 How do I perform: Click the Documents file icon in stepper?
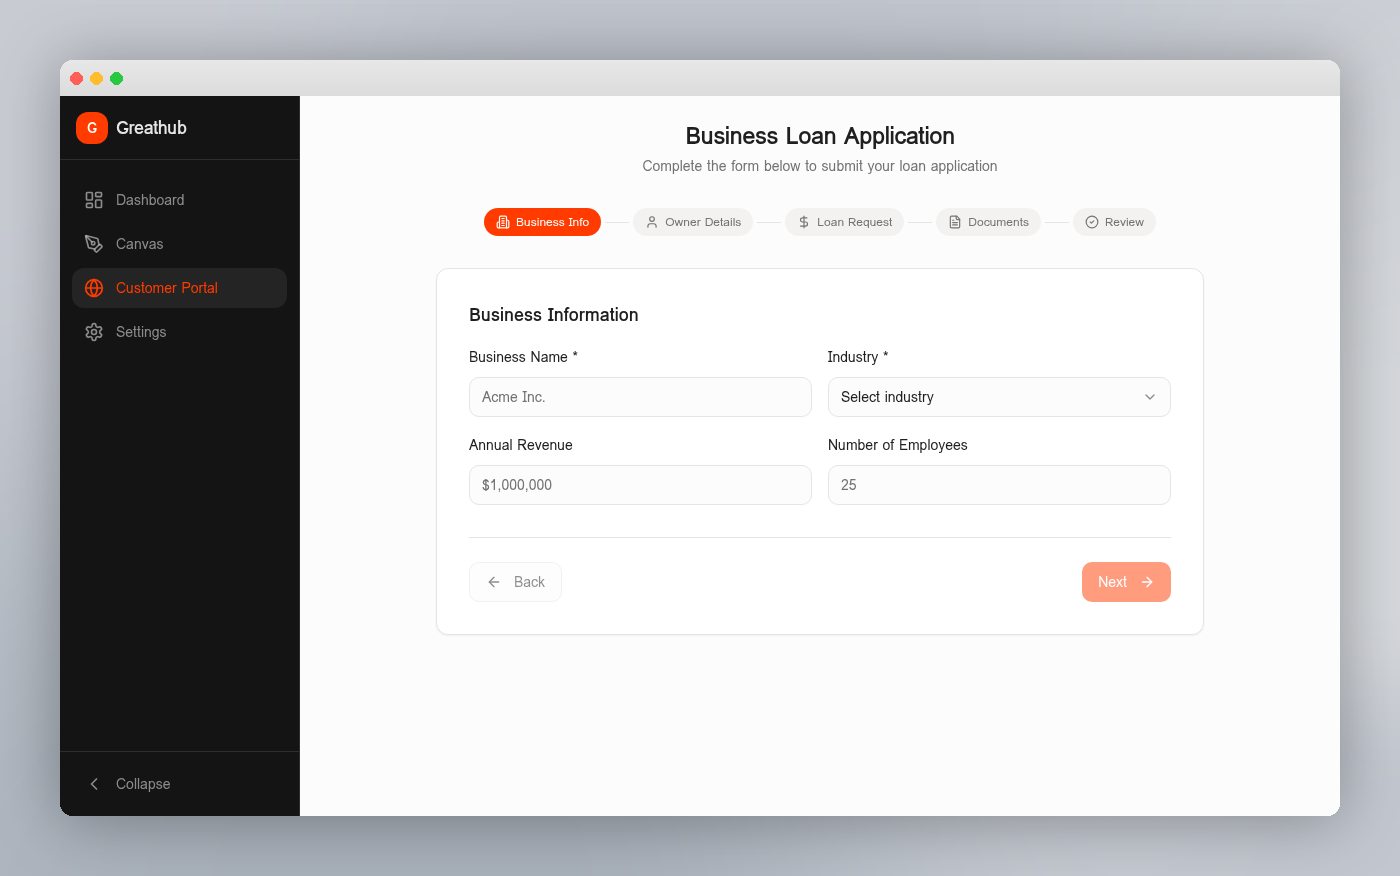pyautogui.click(x=955, y=222)
